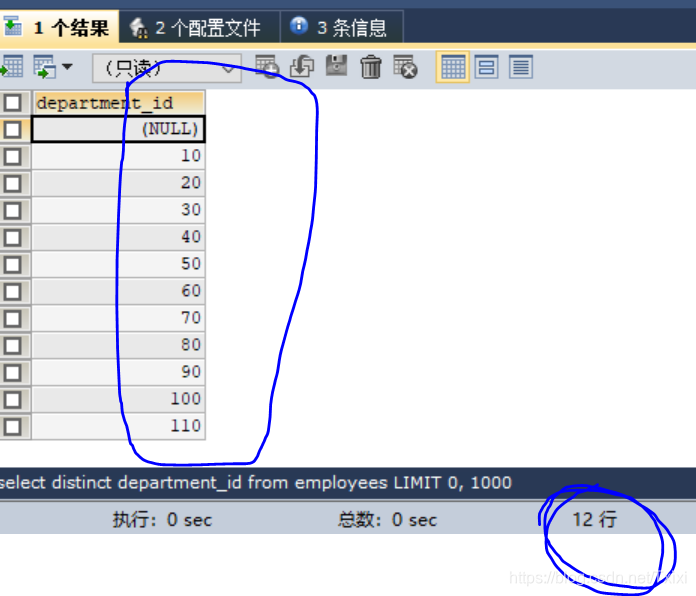The height and width of the screenshot is (596, 696).
Task: Click the 执行: 0 sec status entry
Action: [x=162, y=520]
